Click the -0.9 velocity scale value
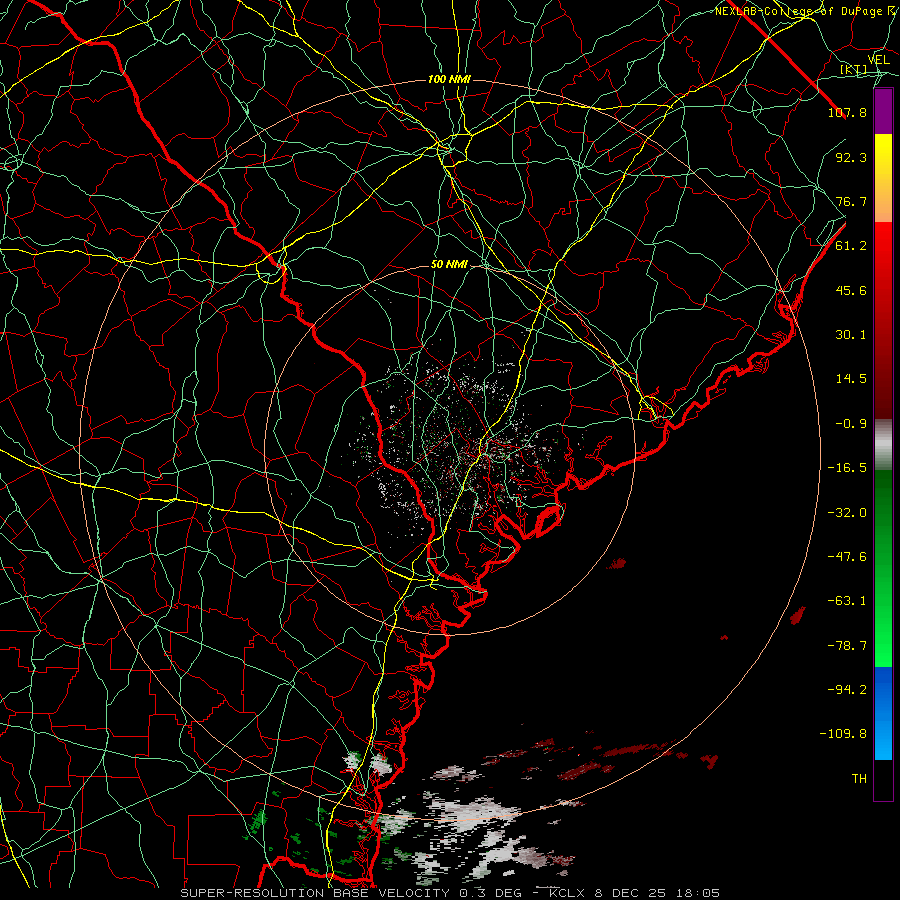The width and height of the screenshot is (900, 900). click(x=851, y=424)
